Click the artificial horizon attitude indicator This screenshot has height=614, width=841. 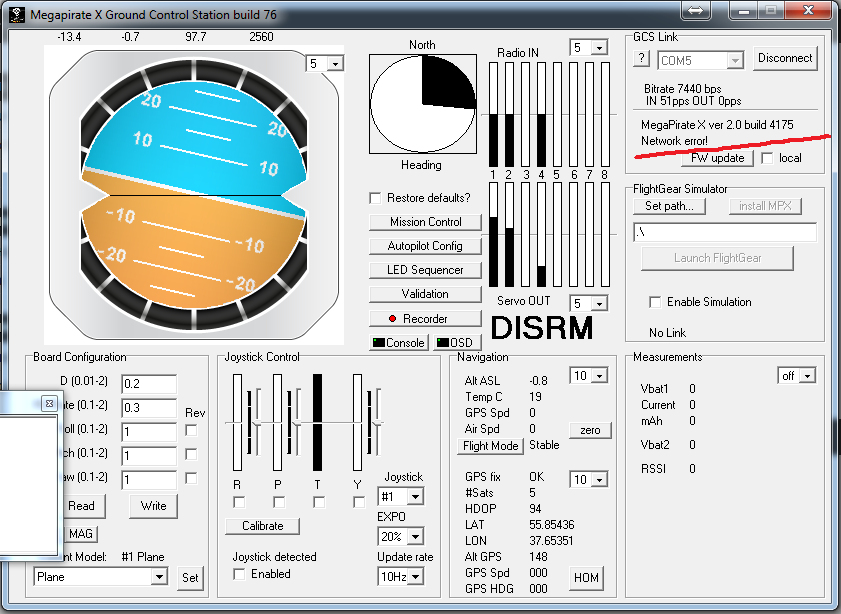[x=194, y=194]
